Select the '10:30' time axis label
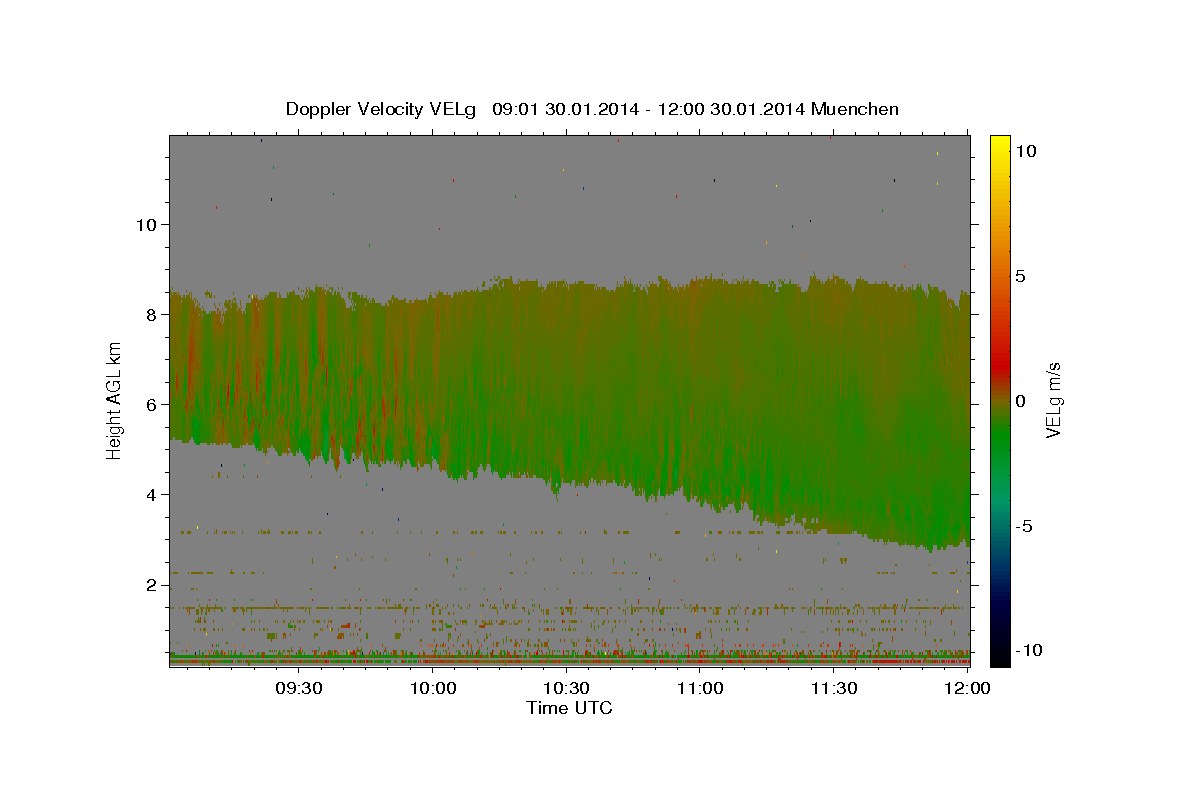The width and height of the screenshot is (1200, 800). pos(567,688)
